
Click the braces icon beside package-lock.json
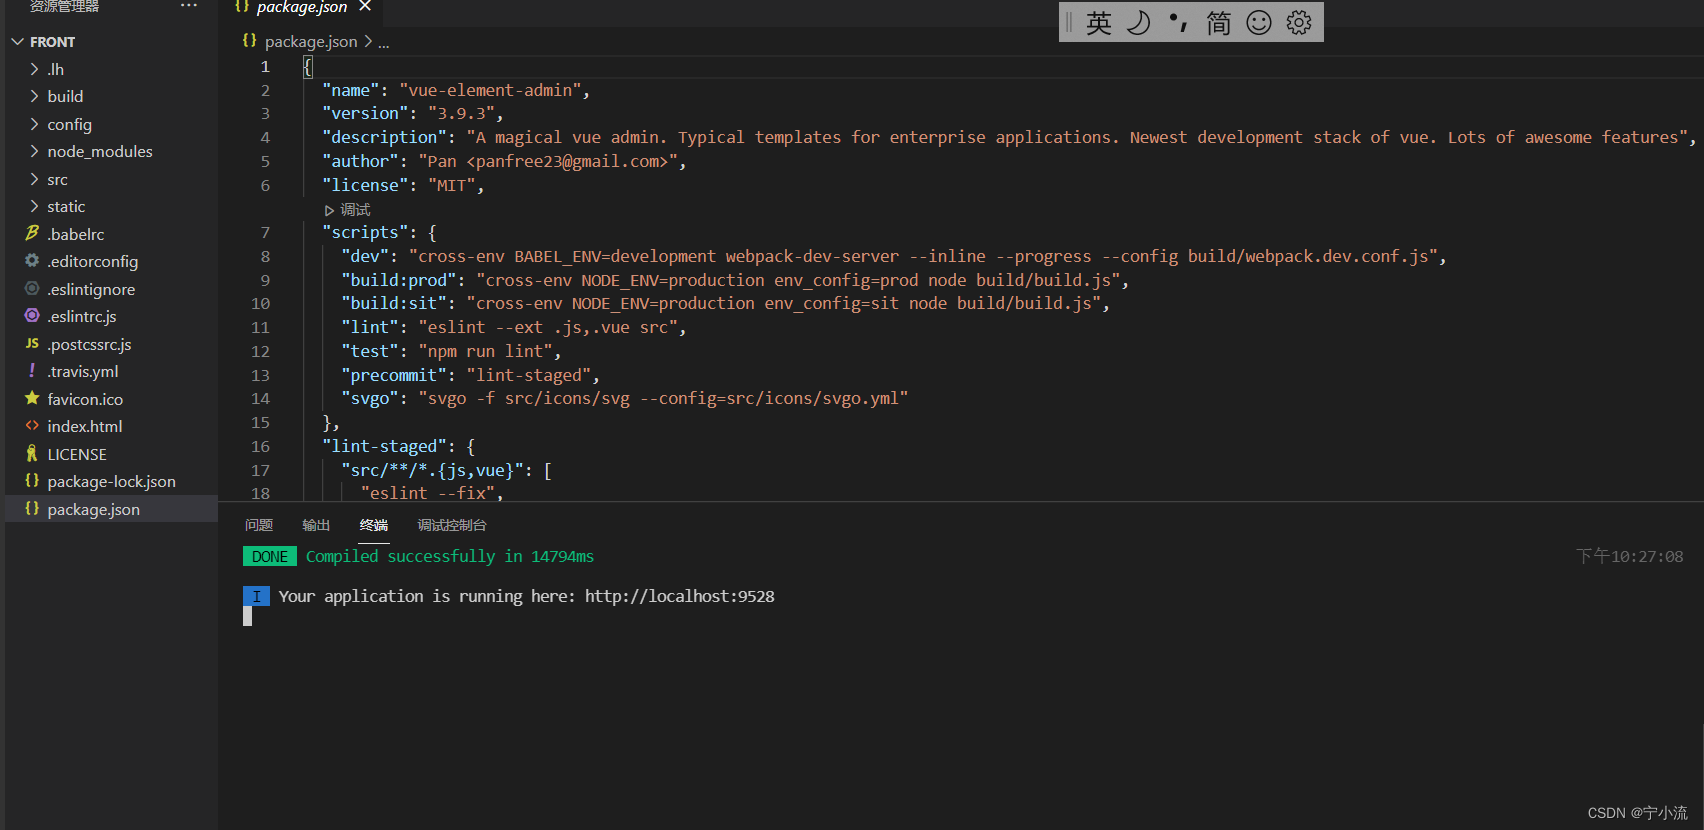pyautogui.click(x=32, y=480)
